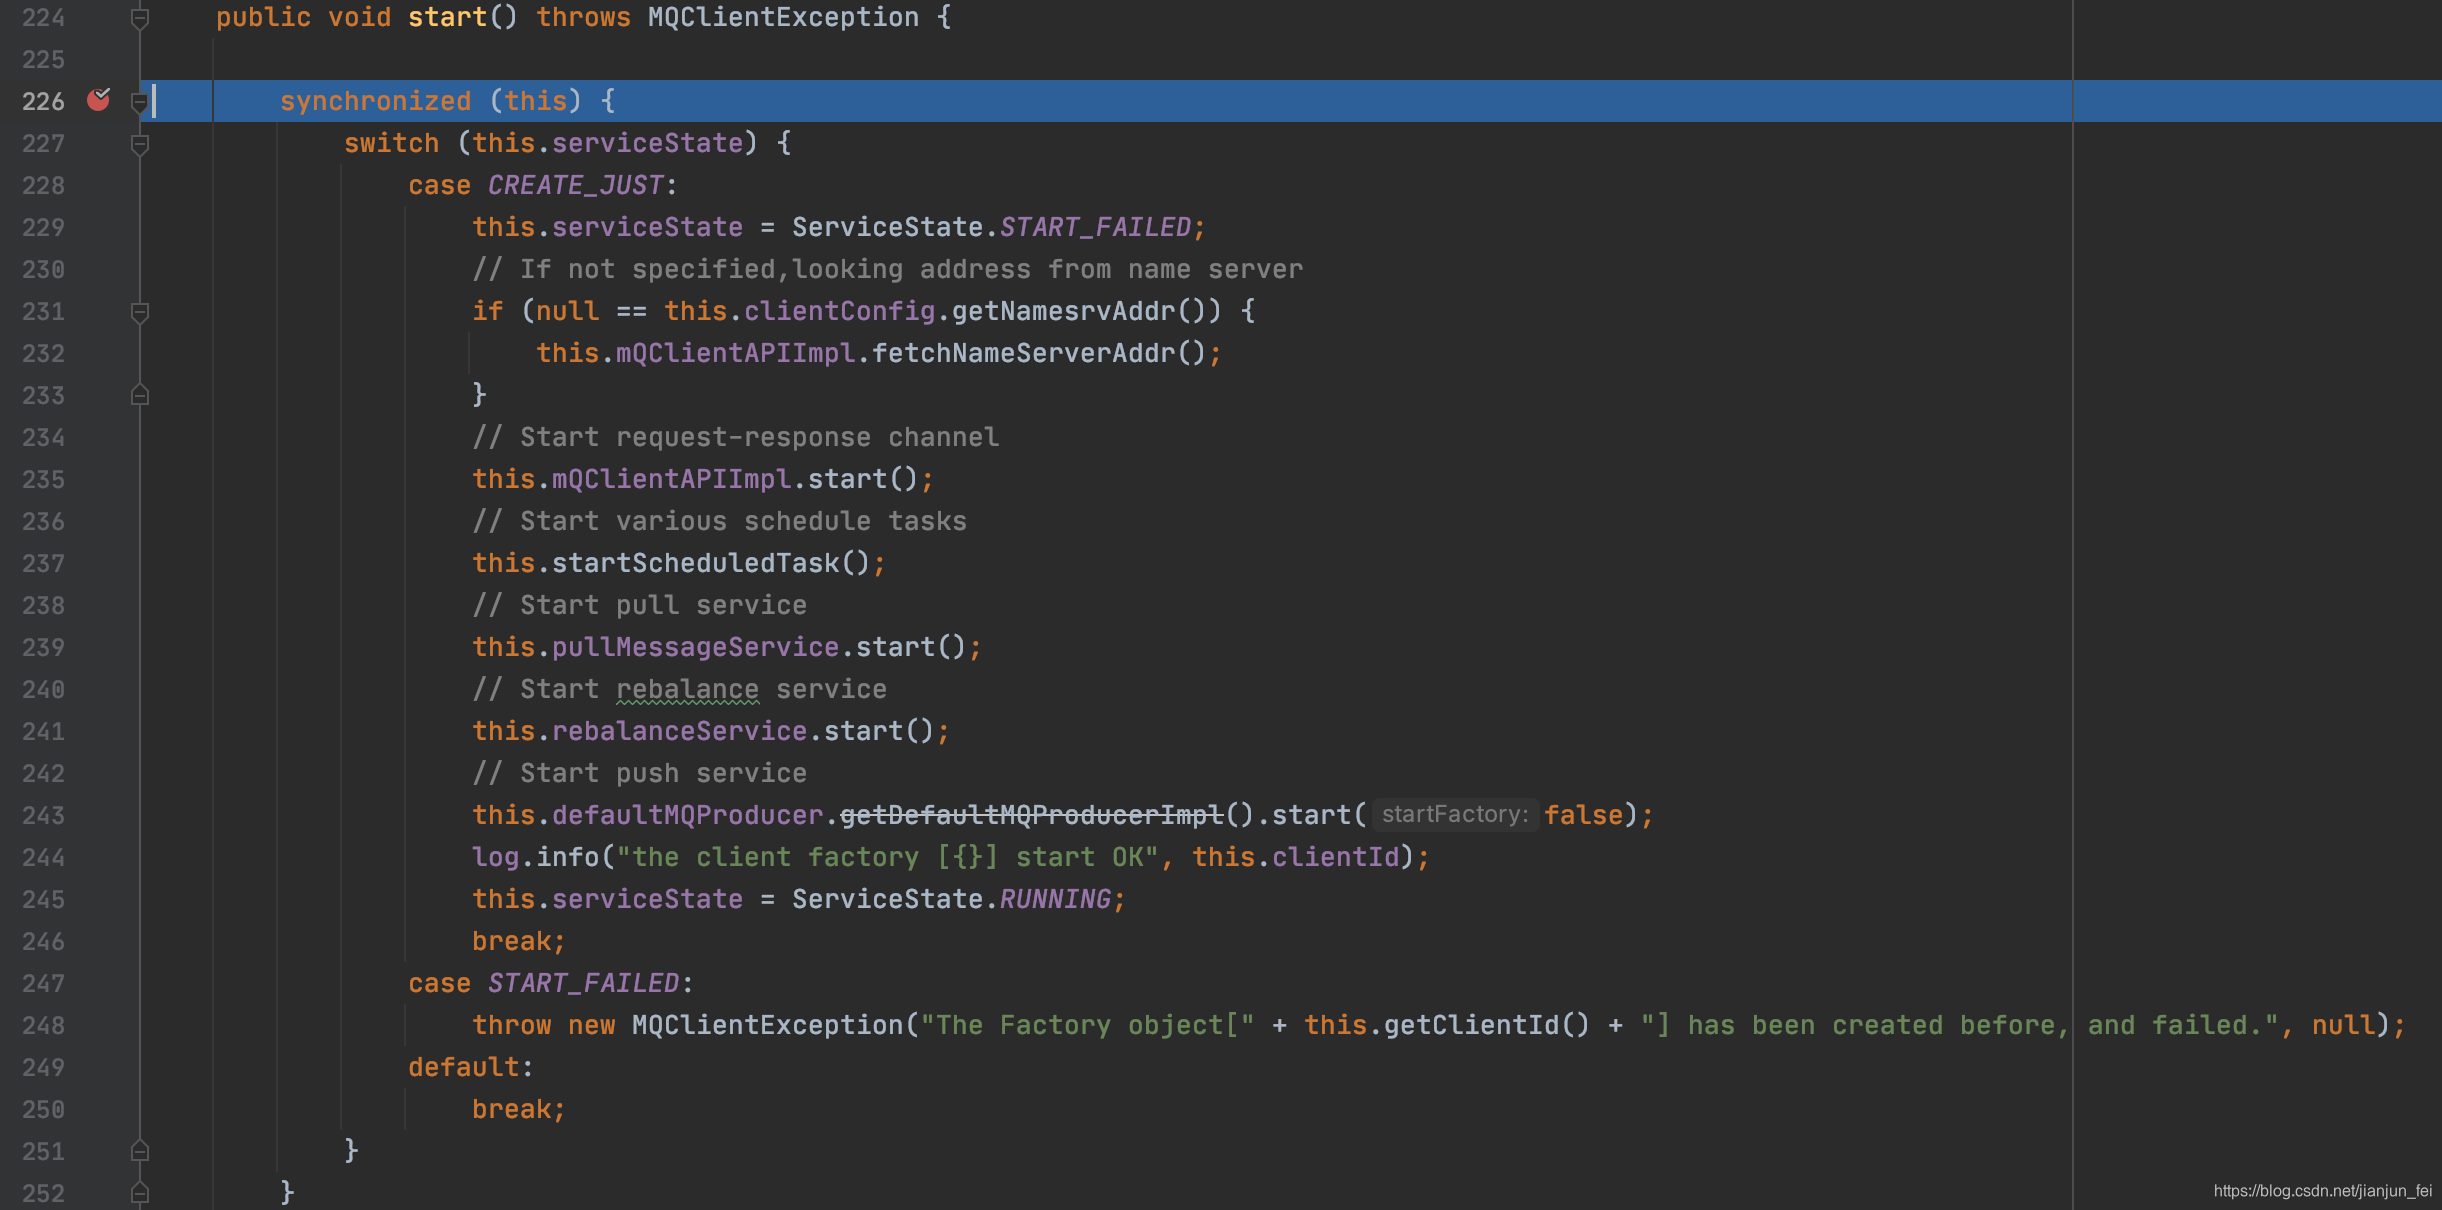Click the comment 'Start request-response channel'
2442x1210 pixels.
tap(735, 437)
